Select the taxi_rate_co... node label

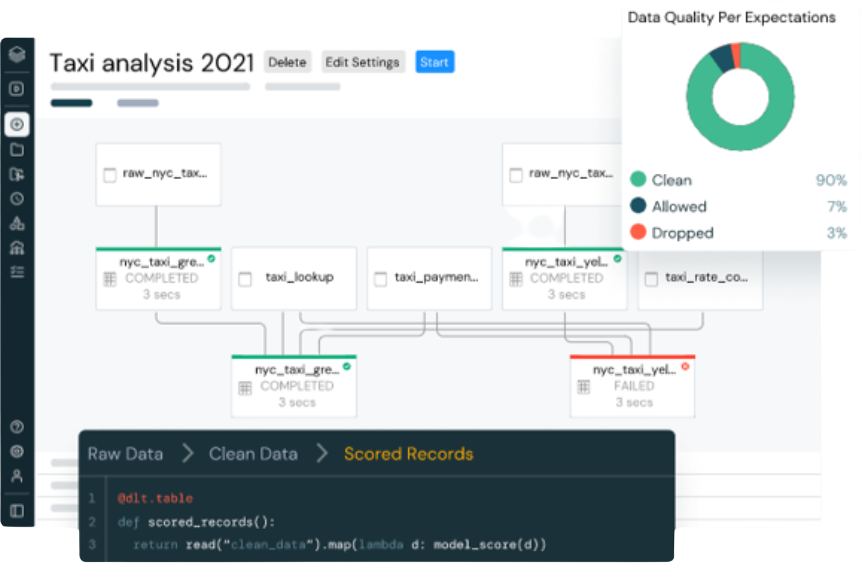(707, 277)
